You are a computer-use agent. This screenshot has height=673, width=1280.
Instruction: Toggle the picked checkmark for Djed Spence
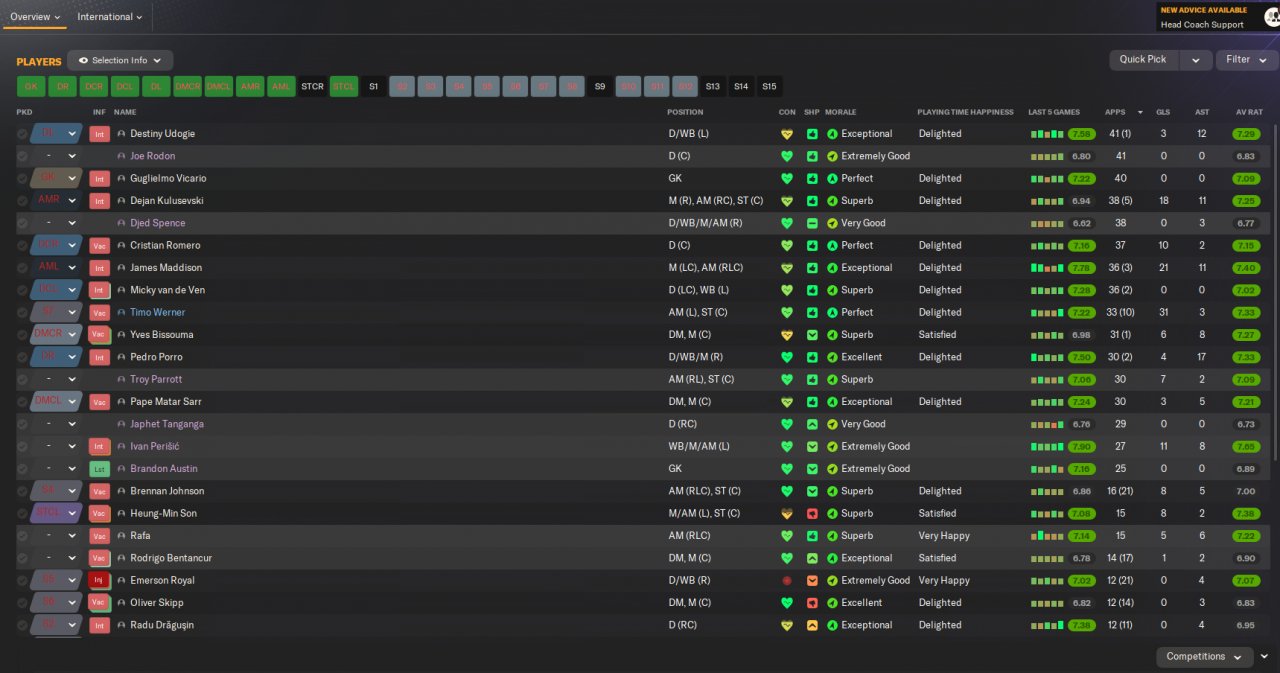pos(22,223)
